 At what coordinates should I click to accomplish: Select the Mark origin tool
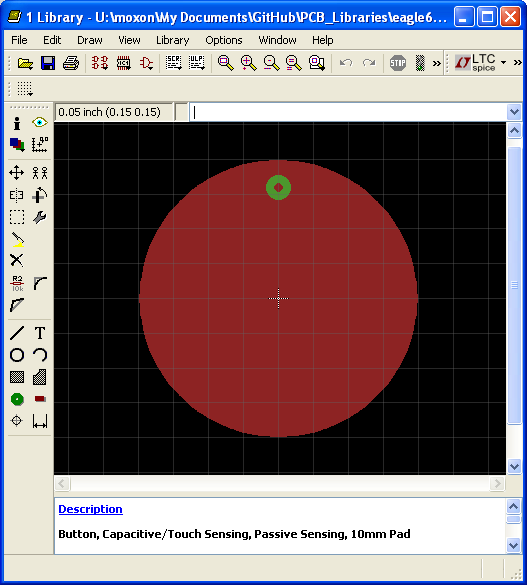point(40,145)
